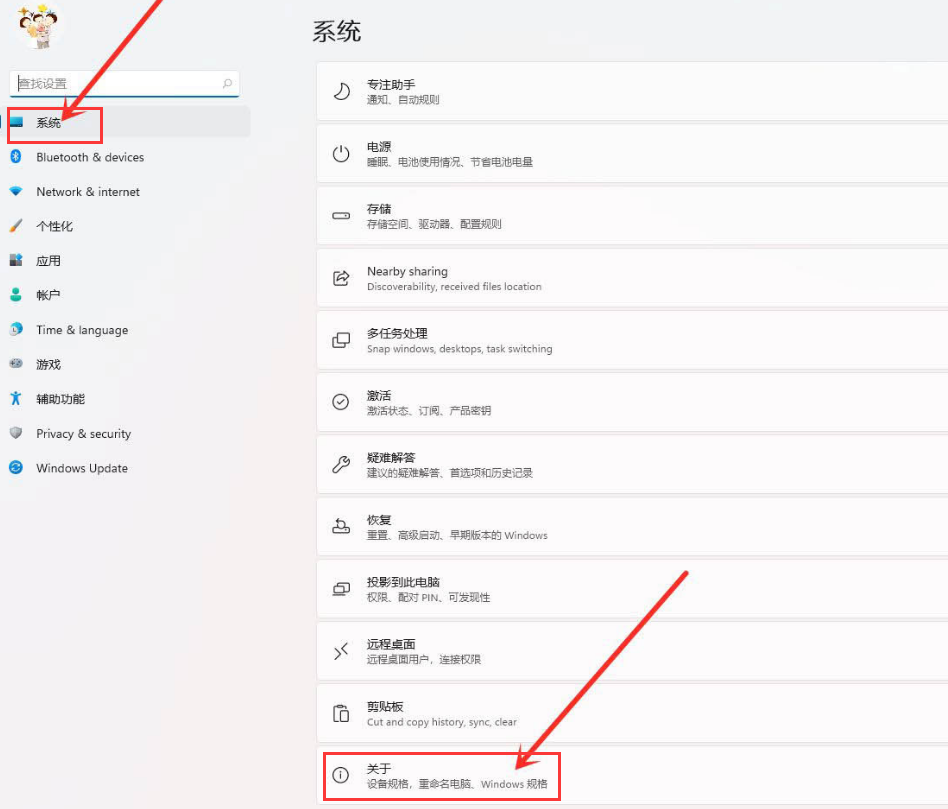This screenshot has height=809, width=948.
Task: Click the Windows Update icon
Action: (x=16, y=468)
